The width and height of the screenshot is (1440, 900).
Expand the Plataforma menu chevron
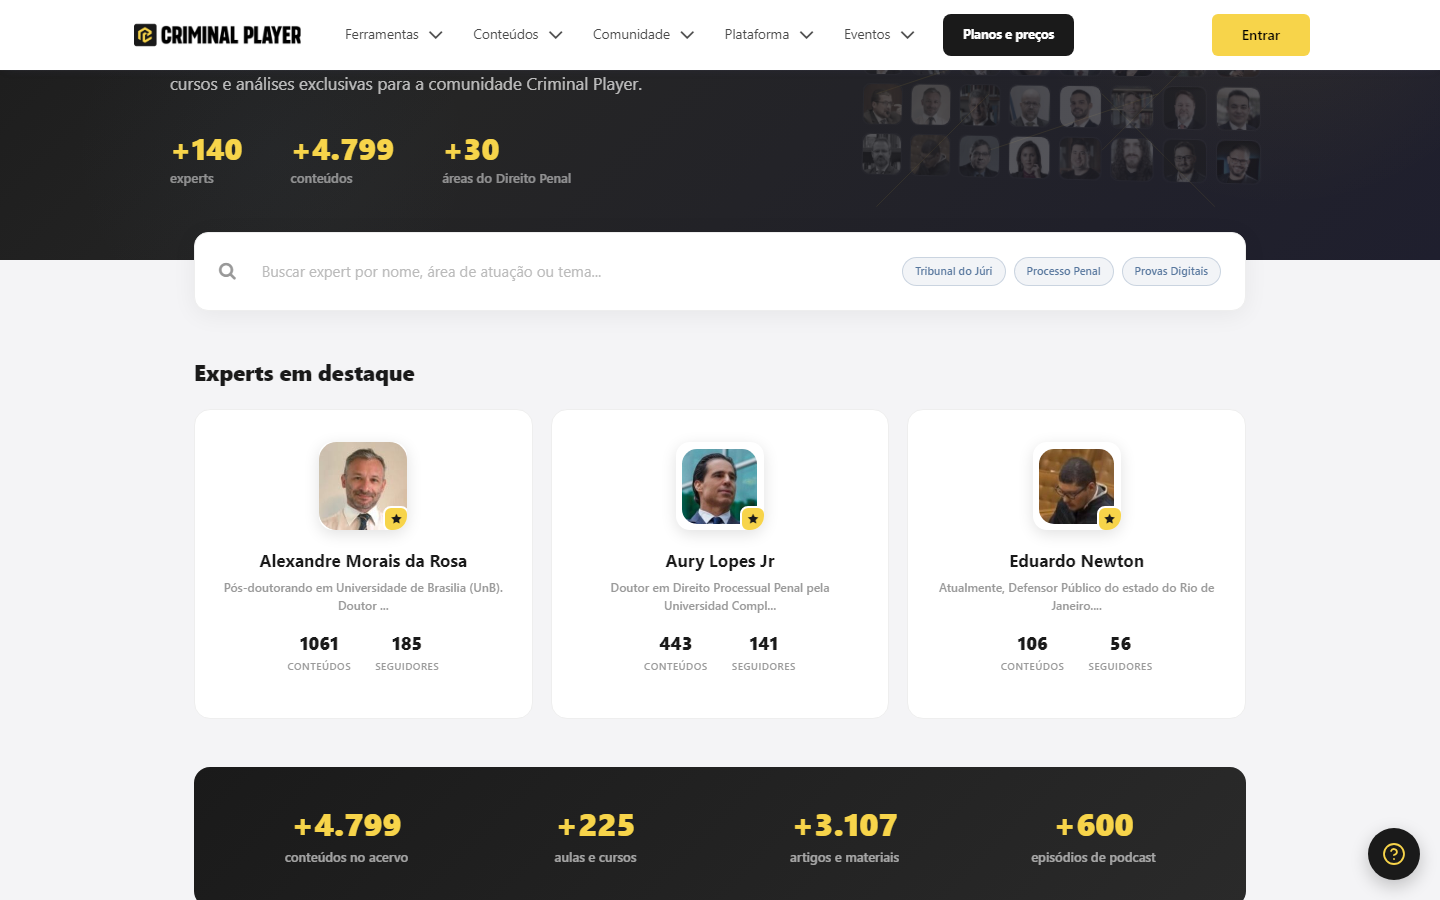point(807,35)
